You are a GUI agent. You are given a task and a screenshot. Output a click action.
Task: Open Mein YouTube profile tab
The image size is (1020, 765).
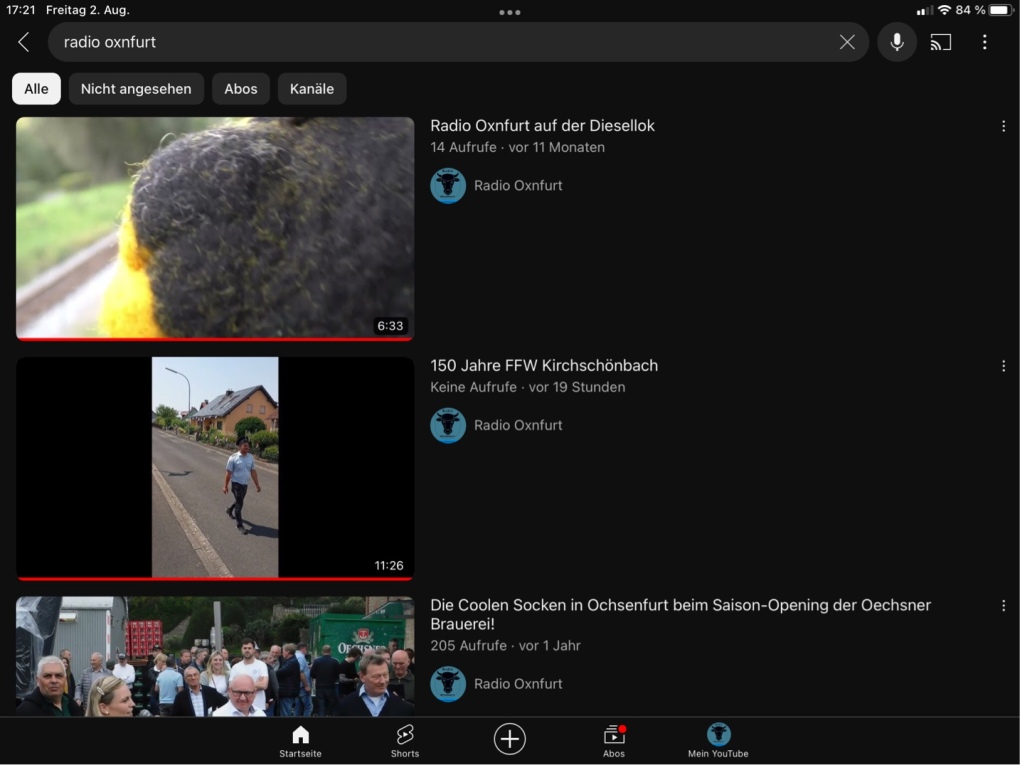coord(718,741)
